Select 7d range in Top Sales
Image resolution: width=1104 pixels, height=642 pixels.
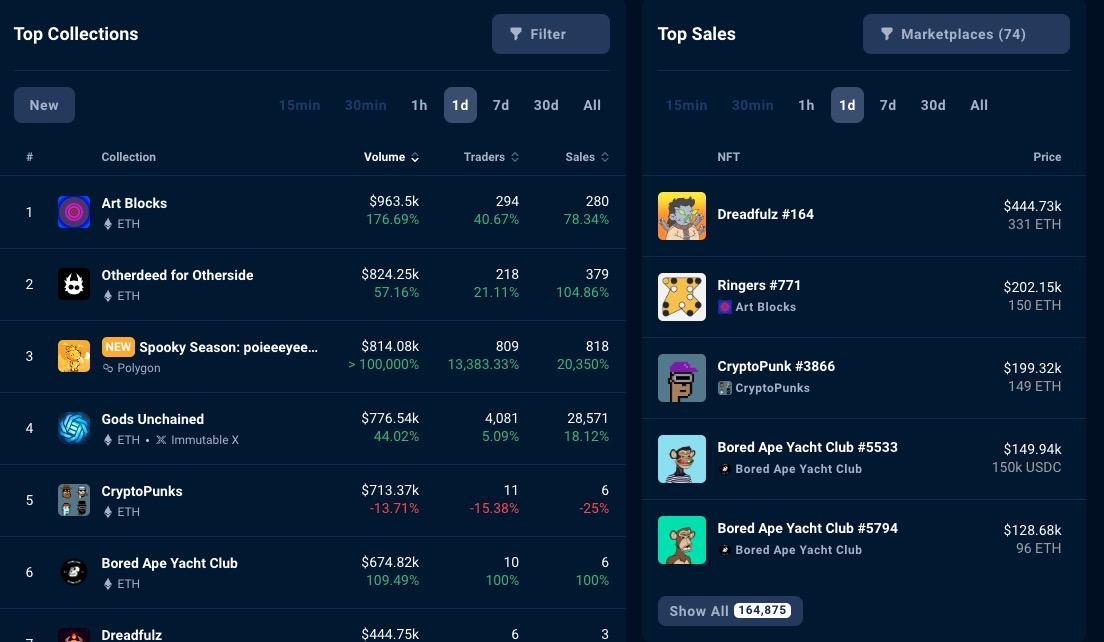tap(888, 105)
